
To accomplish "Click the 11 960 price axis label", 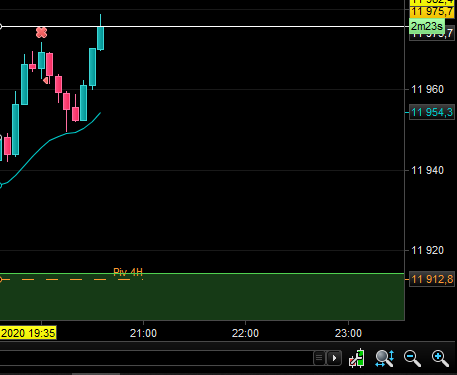I will (x=428, y=89).
